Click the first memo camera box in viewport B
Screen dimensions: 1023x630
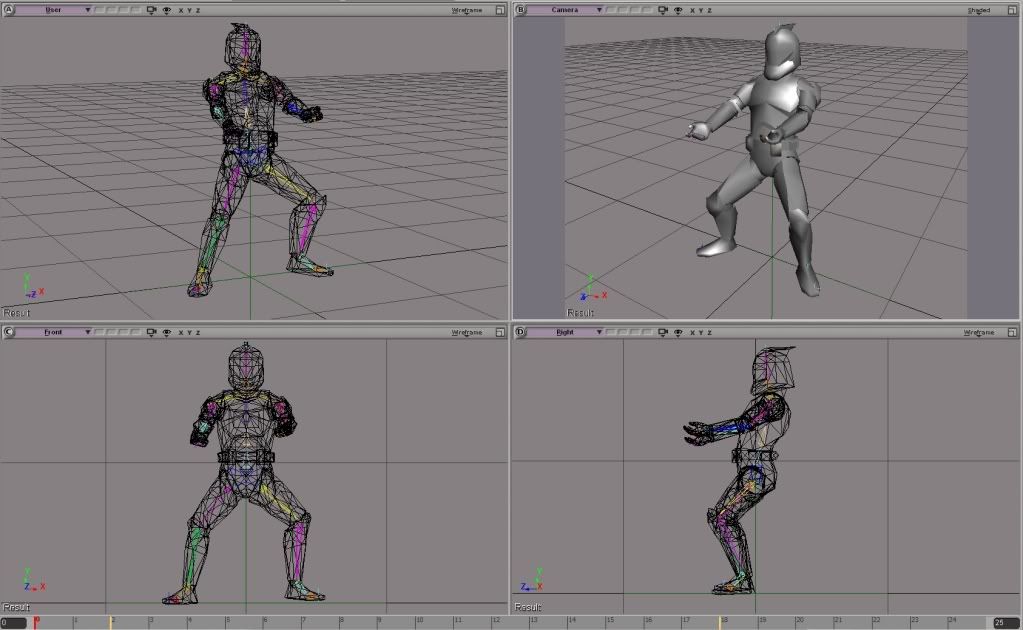pos(612,10)
